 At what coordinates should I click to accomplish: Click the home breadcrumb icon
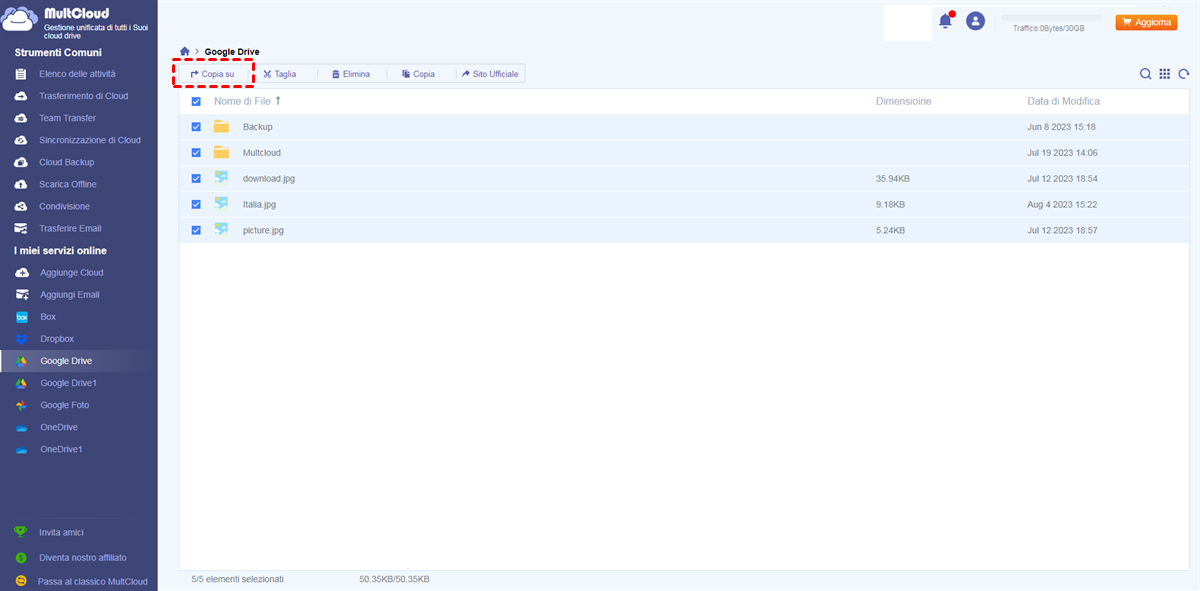184,51
